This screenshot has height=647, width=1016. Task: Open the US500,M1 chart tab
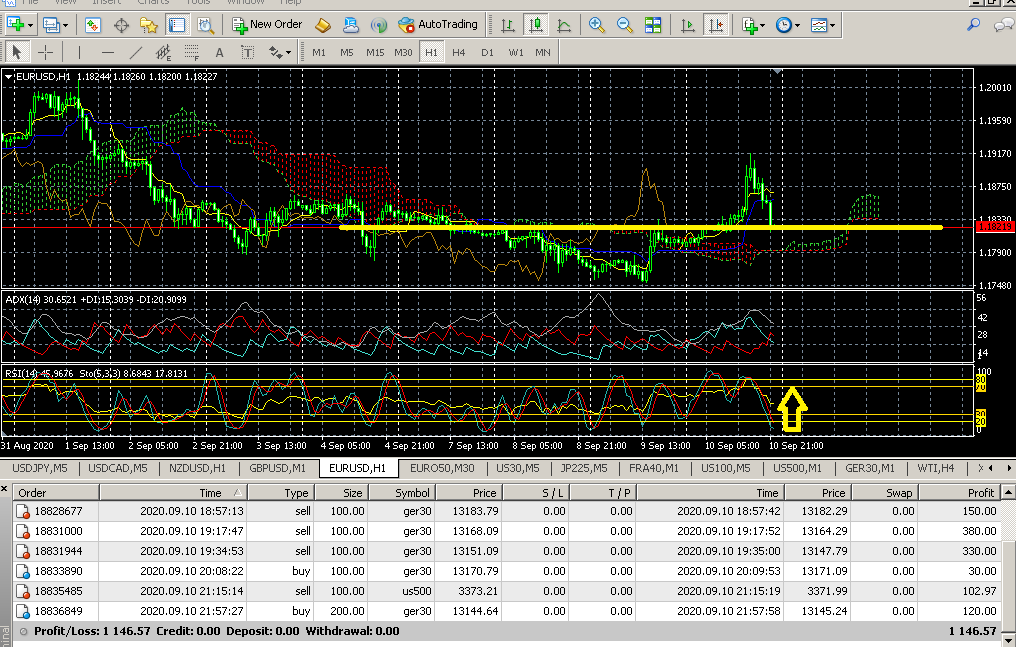coord(797,468)
